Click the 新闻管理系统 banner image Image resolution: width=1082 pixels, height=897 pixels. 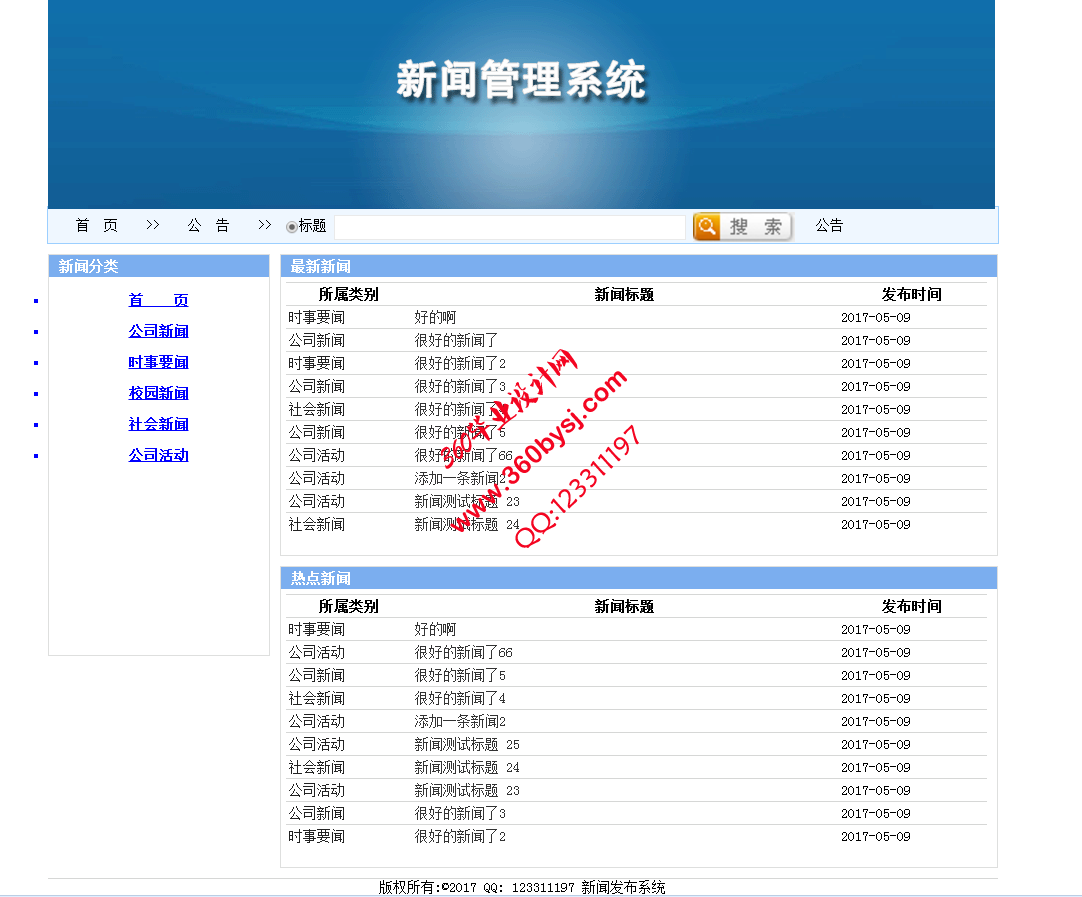[x=521, y=104]
